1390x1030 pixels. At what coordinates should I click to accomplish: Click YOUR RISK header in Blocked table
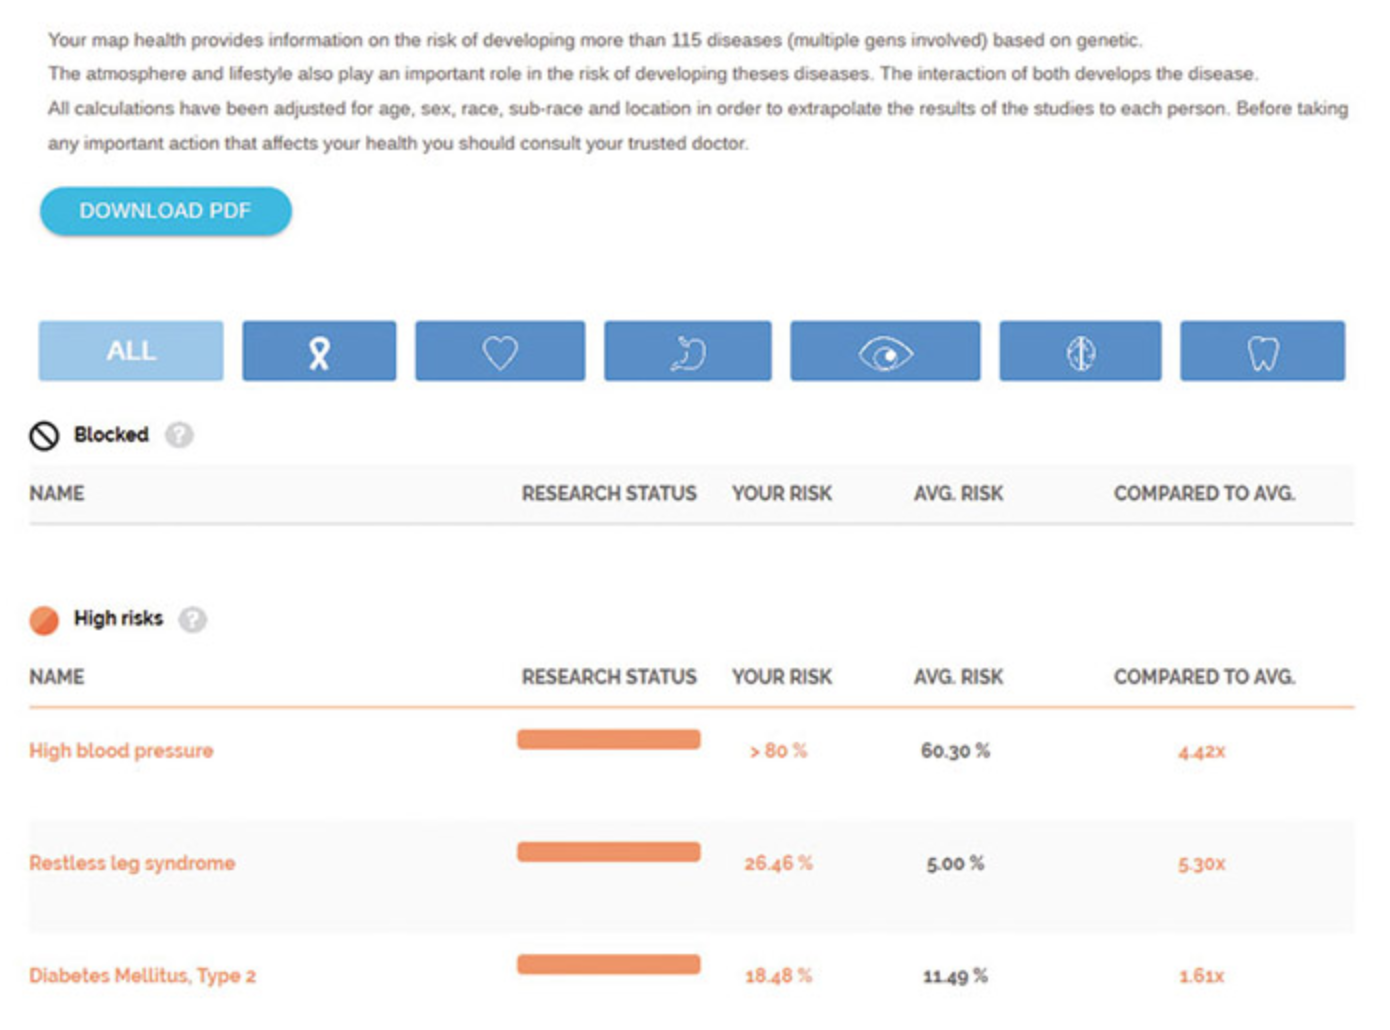782,493
